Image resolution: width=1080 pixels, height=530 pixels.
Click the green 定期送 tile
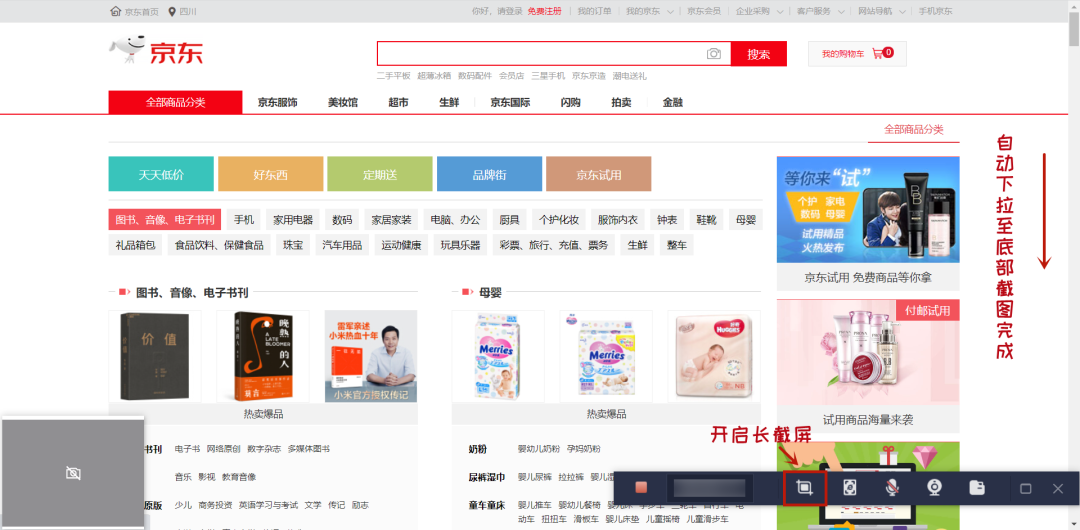pos(380,174)
